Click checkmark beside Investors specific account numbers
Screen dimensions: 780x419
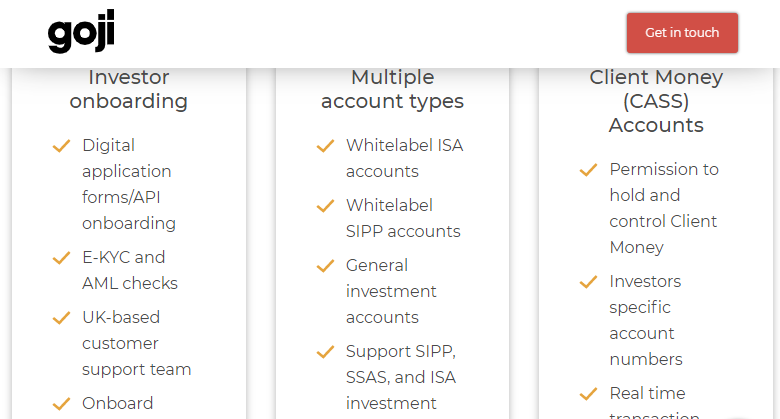pyautogui.click(x=588, y=282)
